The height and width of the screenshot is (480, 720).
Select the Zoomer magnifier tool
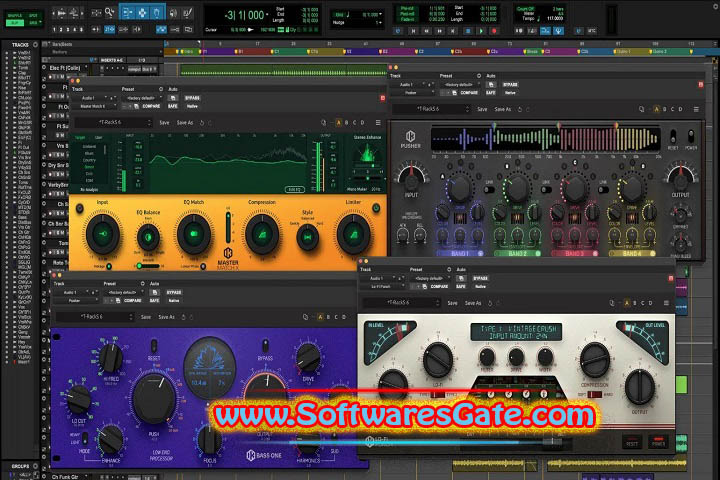109,13
